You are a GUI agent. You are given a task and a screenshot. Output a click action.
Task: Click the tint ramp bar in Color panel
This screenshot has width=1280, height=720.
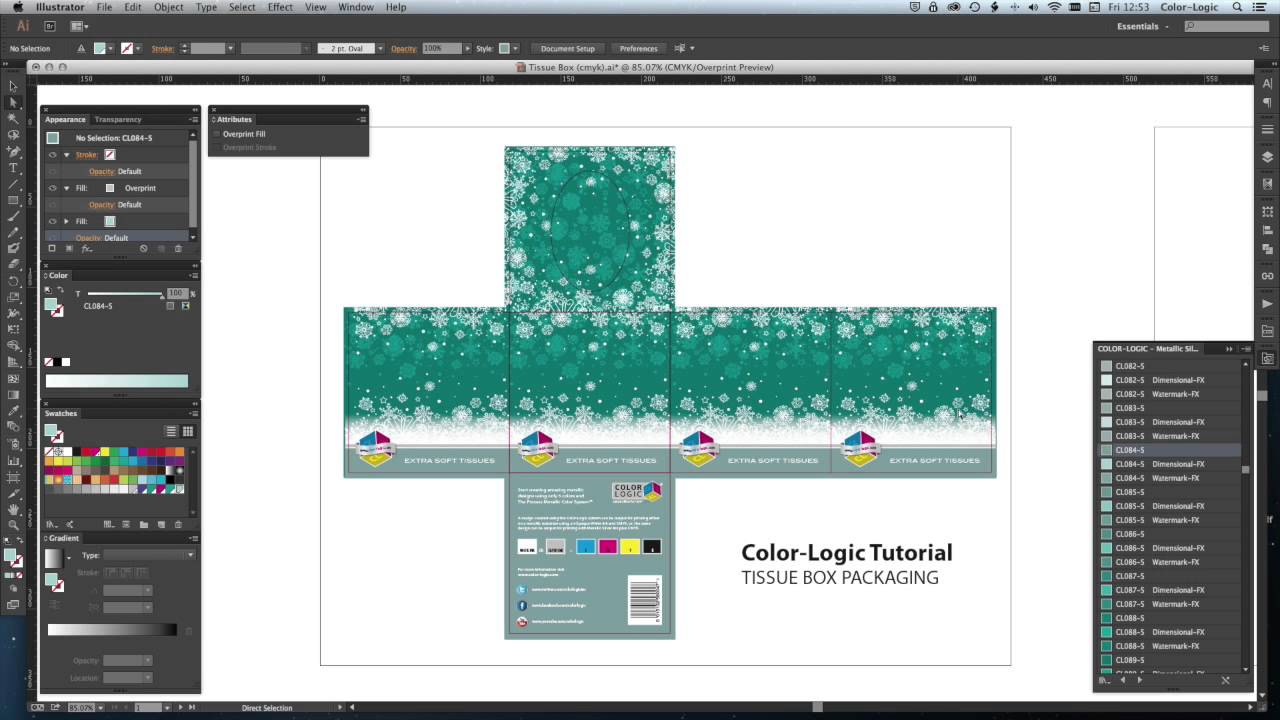click(x=116, y=381)
